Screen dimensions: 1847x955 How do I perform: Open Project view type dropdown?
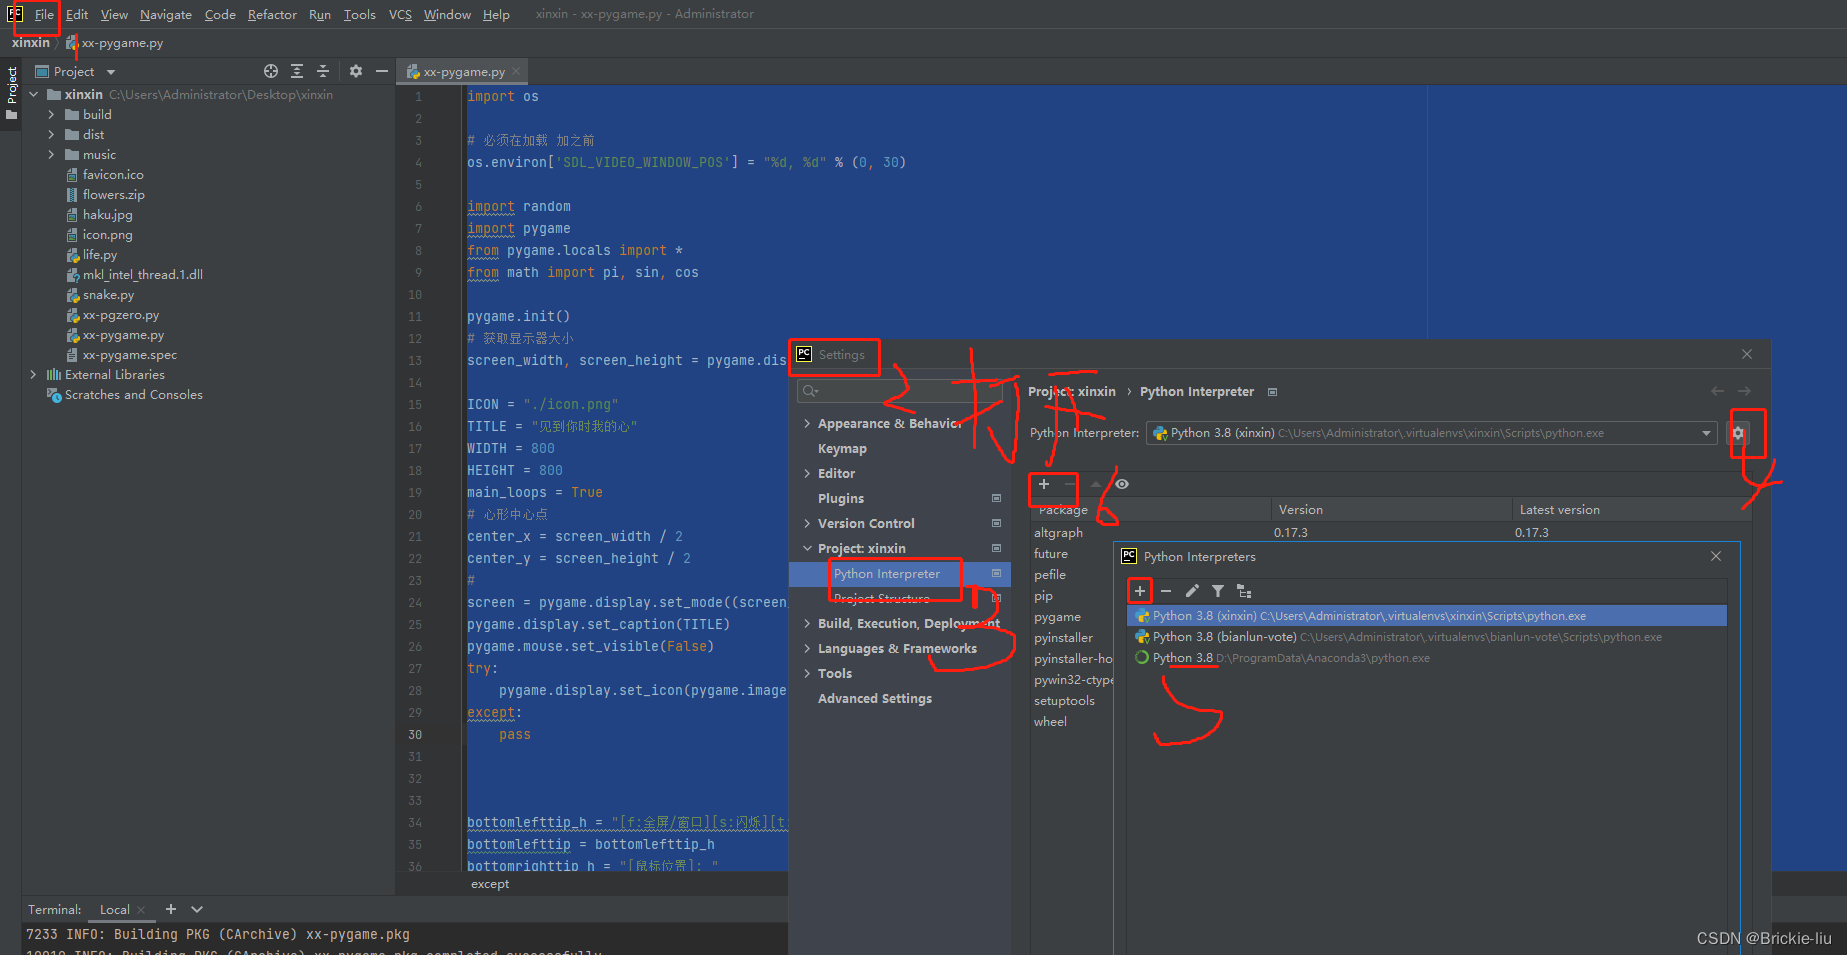[111, 72]
